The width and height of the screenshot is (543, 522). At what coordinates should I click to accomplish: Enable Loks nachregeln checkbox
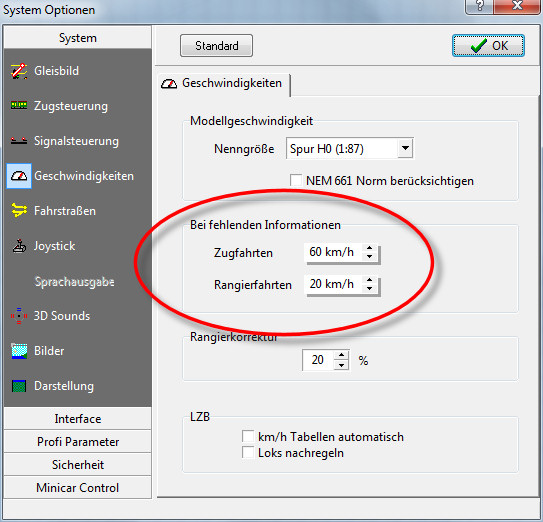[248, 452]
